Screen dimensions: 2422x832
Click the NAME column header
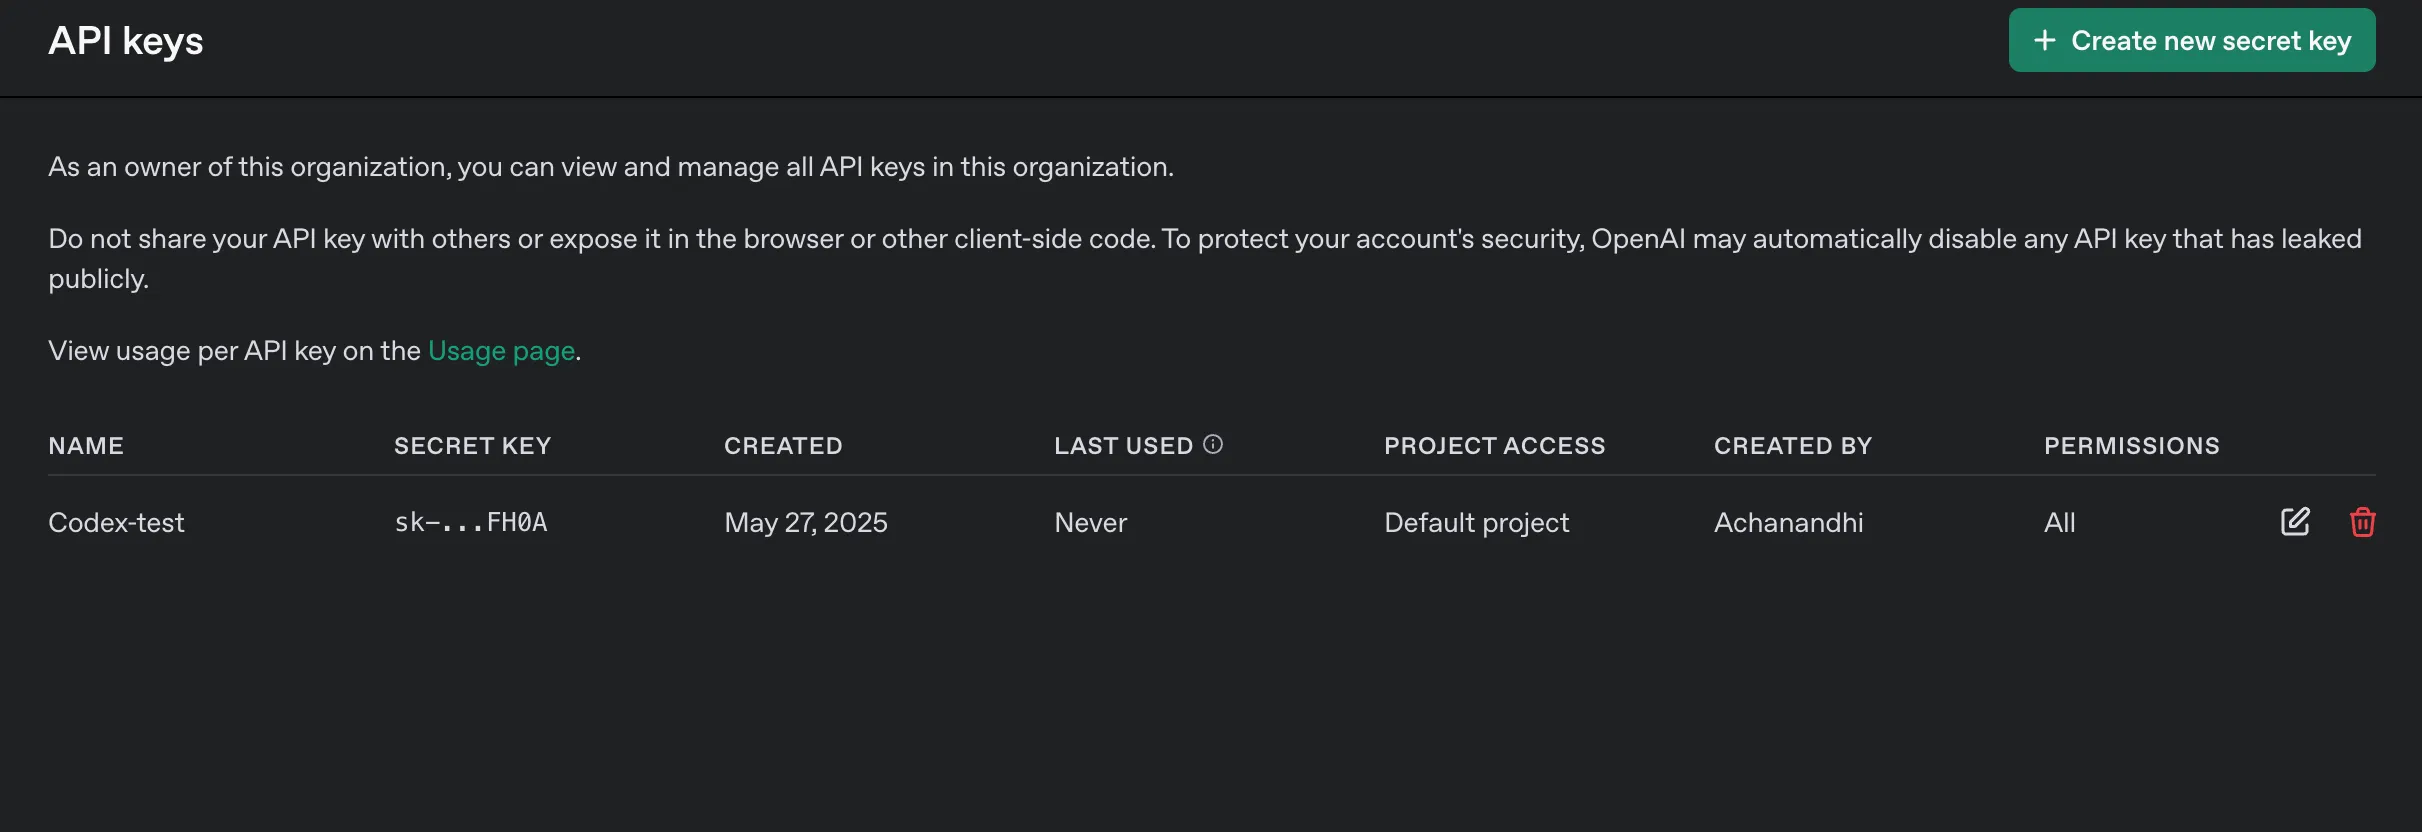[86, 446]
